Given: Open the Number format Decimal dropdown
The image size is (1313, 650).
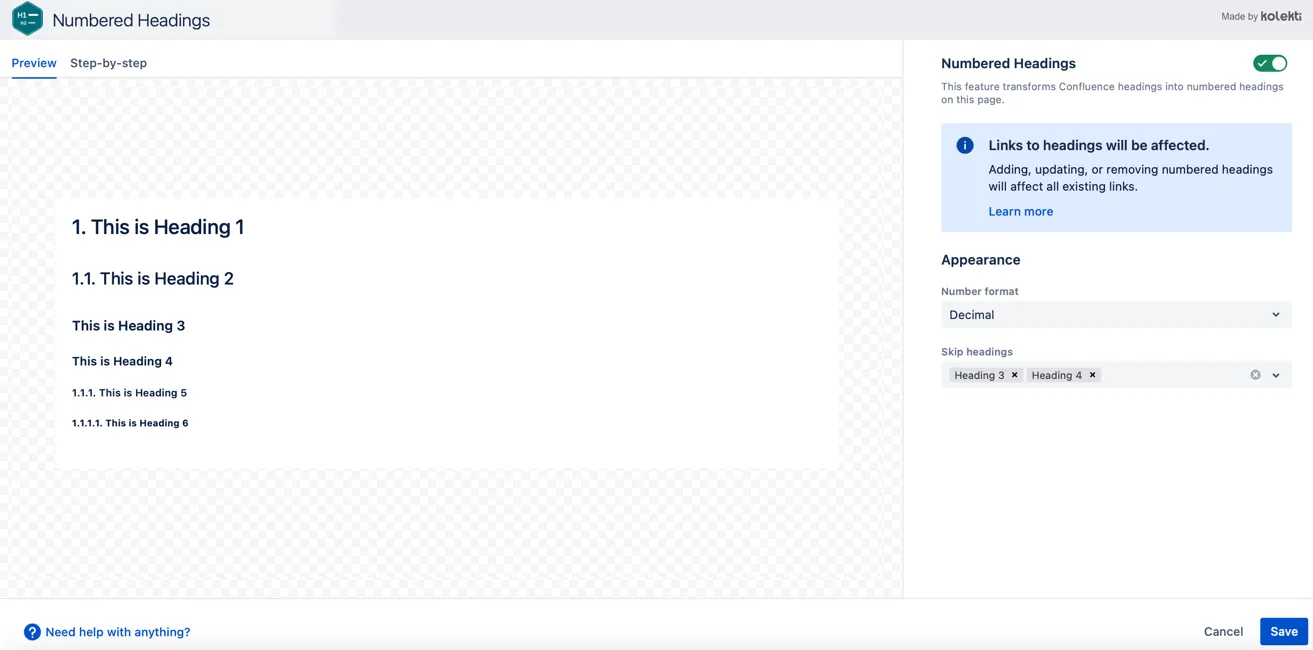Looking at the screenshot, I should [1116, 315].
